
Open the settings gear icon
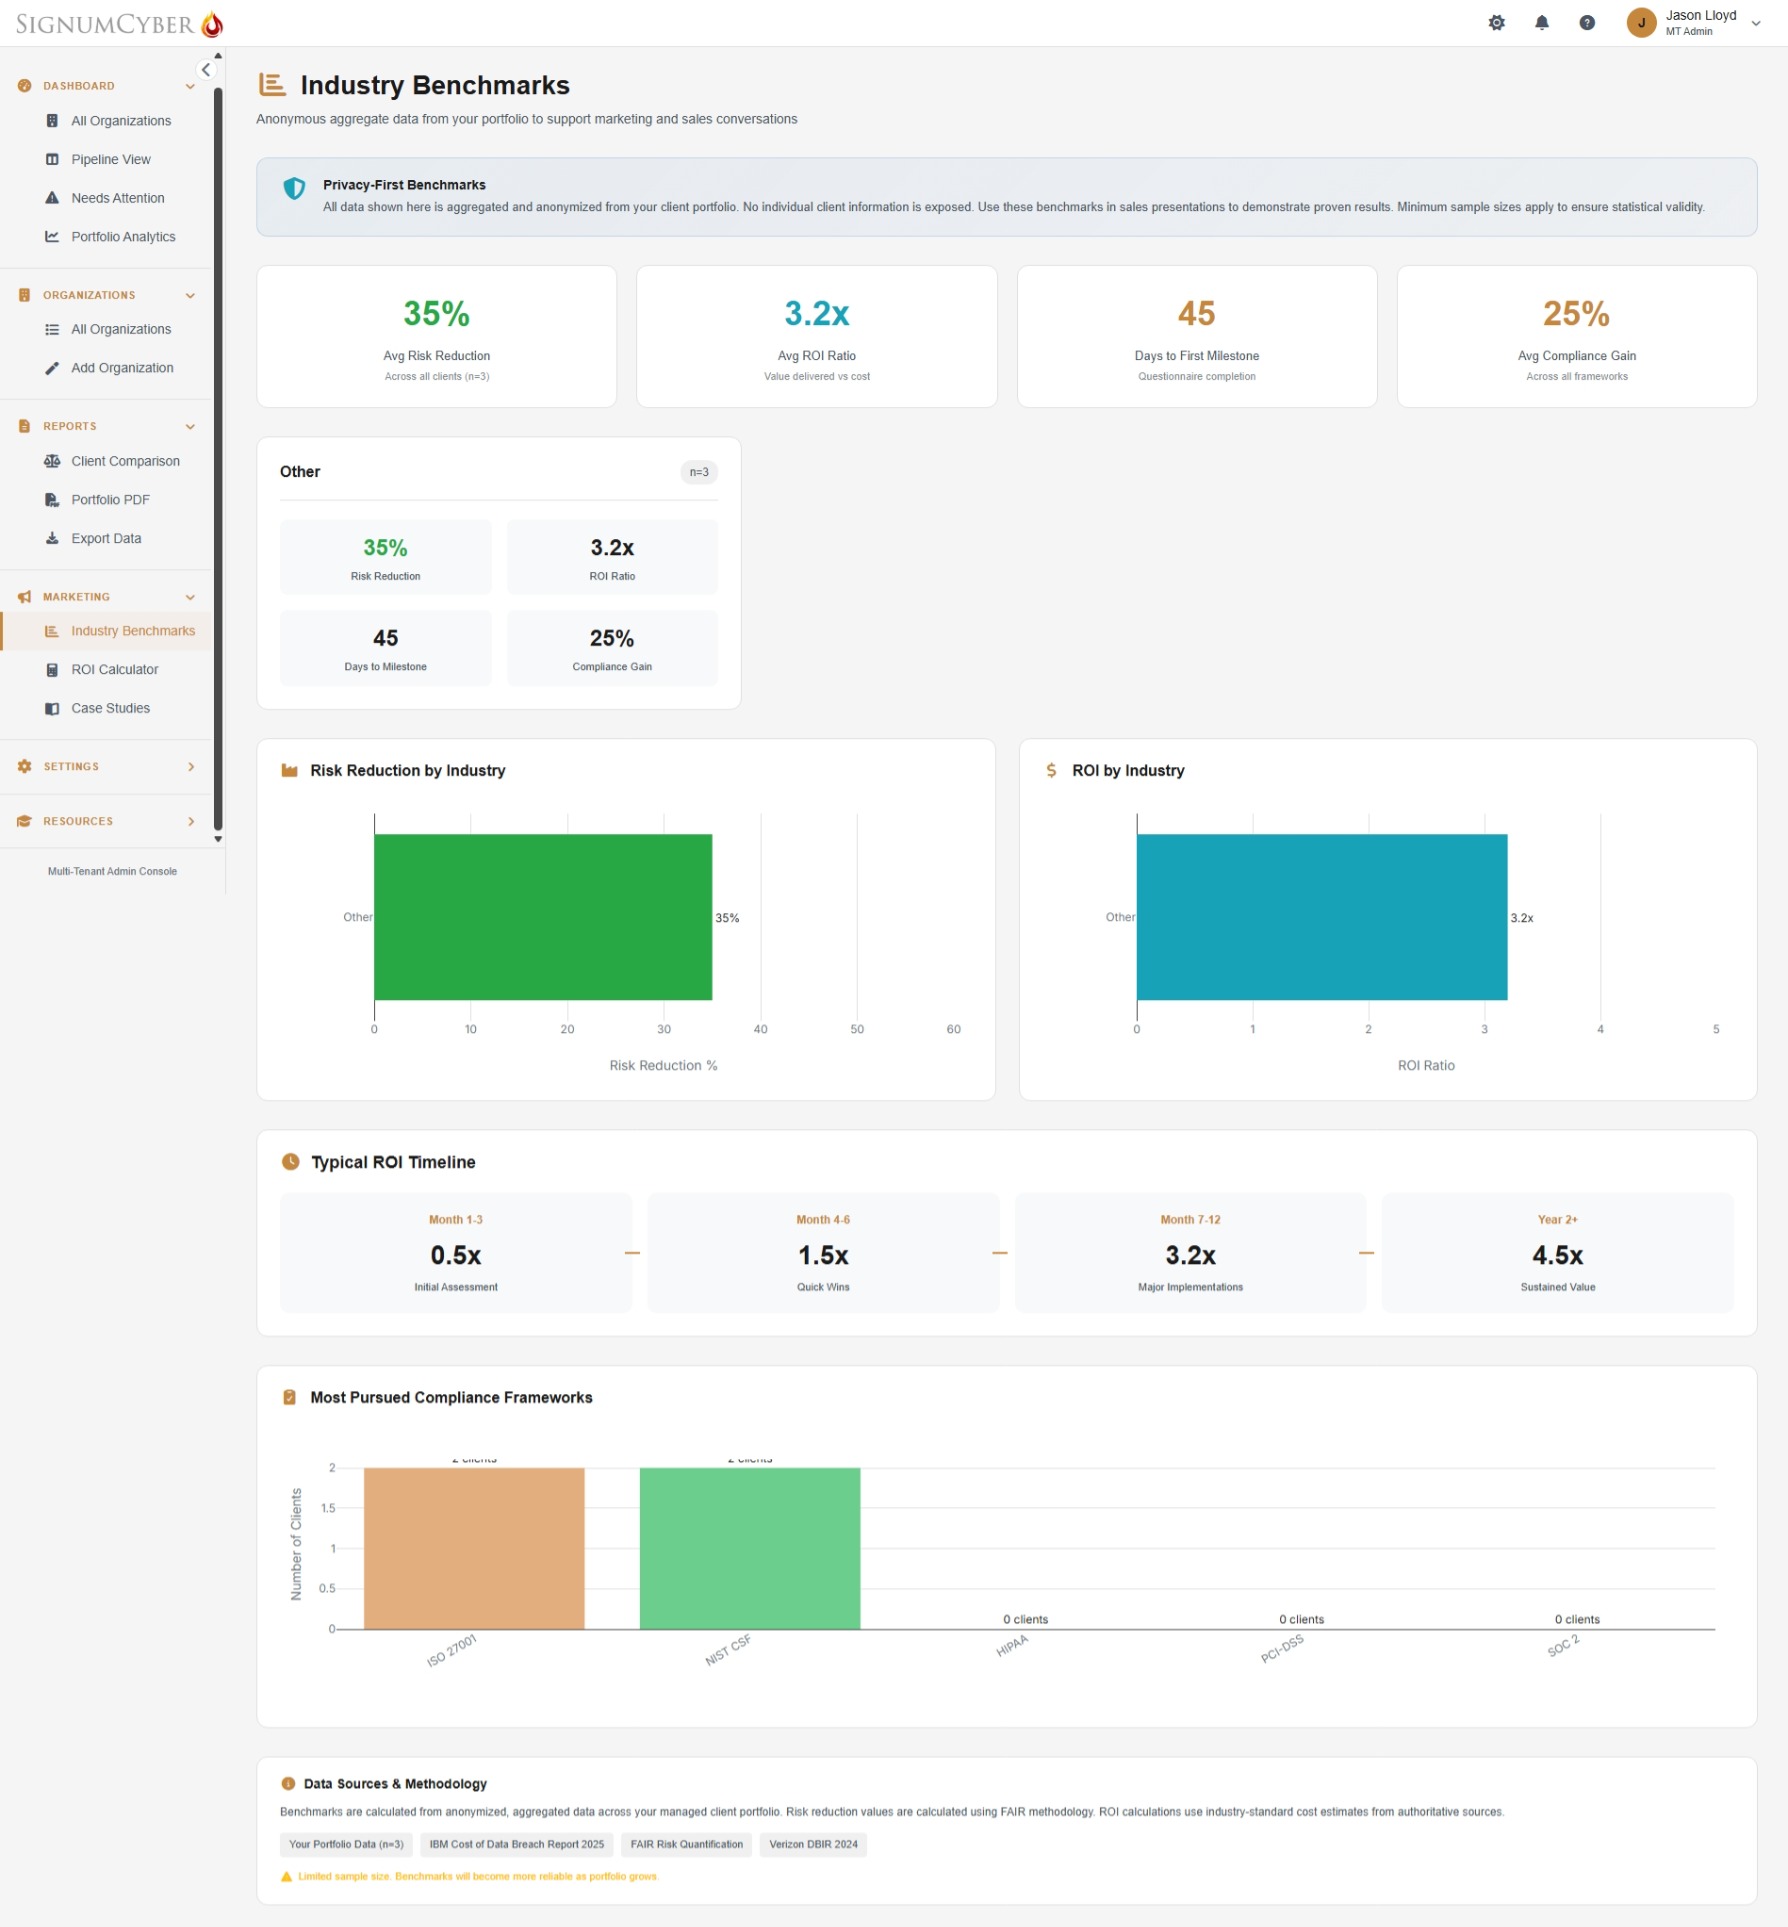pyautogui.click(x=1497, y=22)
